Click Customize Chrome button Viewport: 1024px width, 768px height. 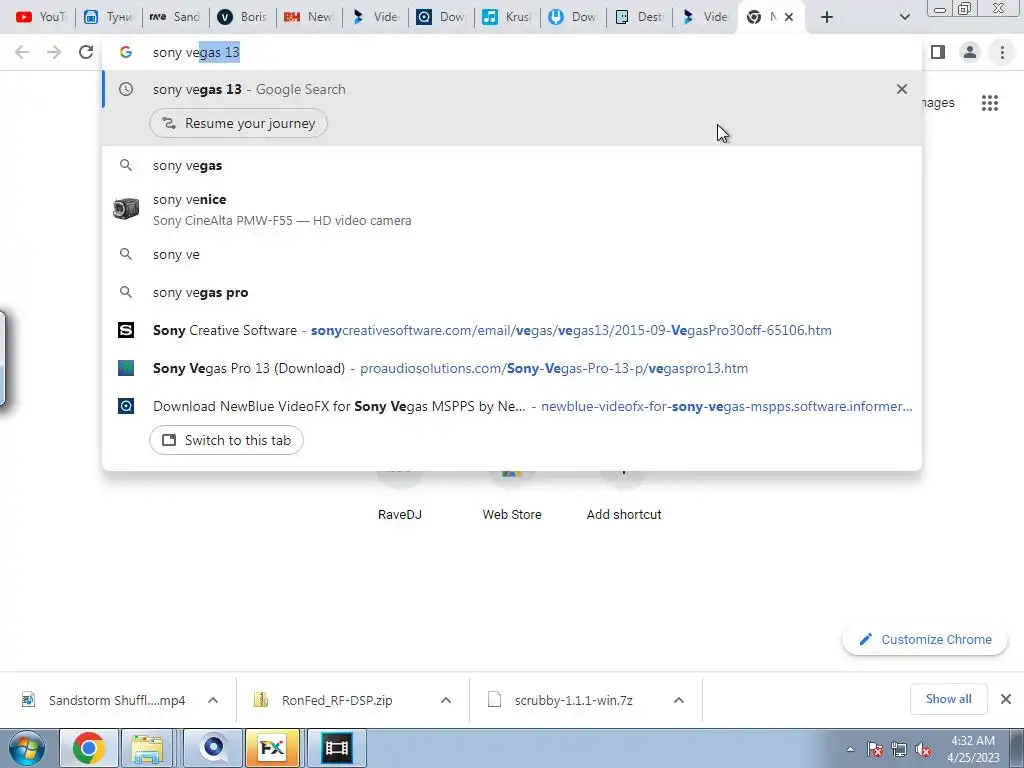click(925, 639)
